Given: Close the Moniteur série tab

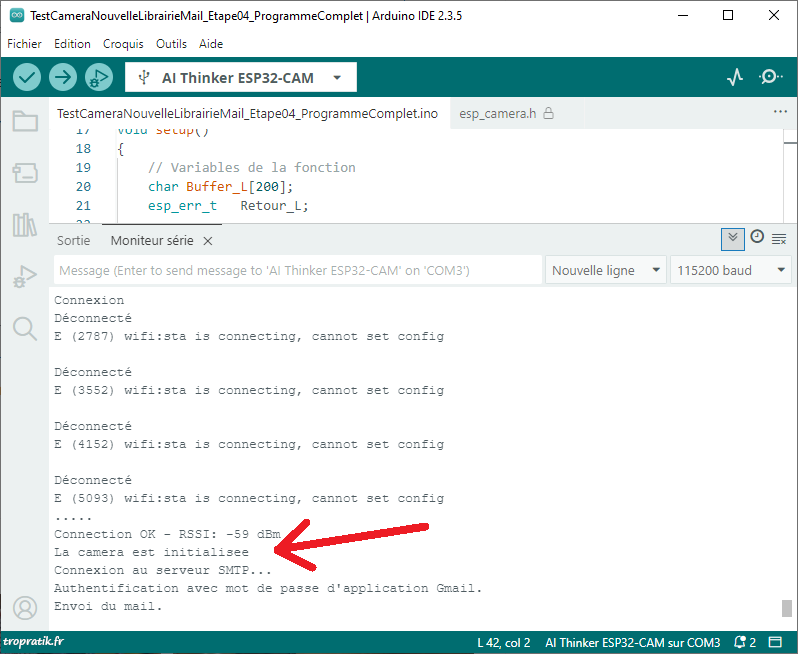Looking at the screenshot, I should (208, 241).
